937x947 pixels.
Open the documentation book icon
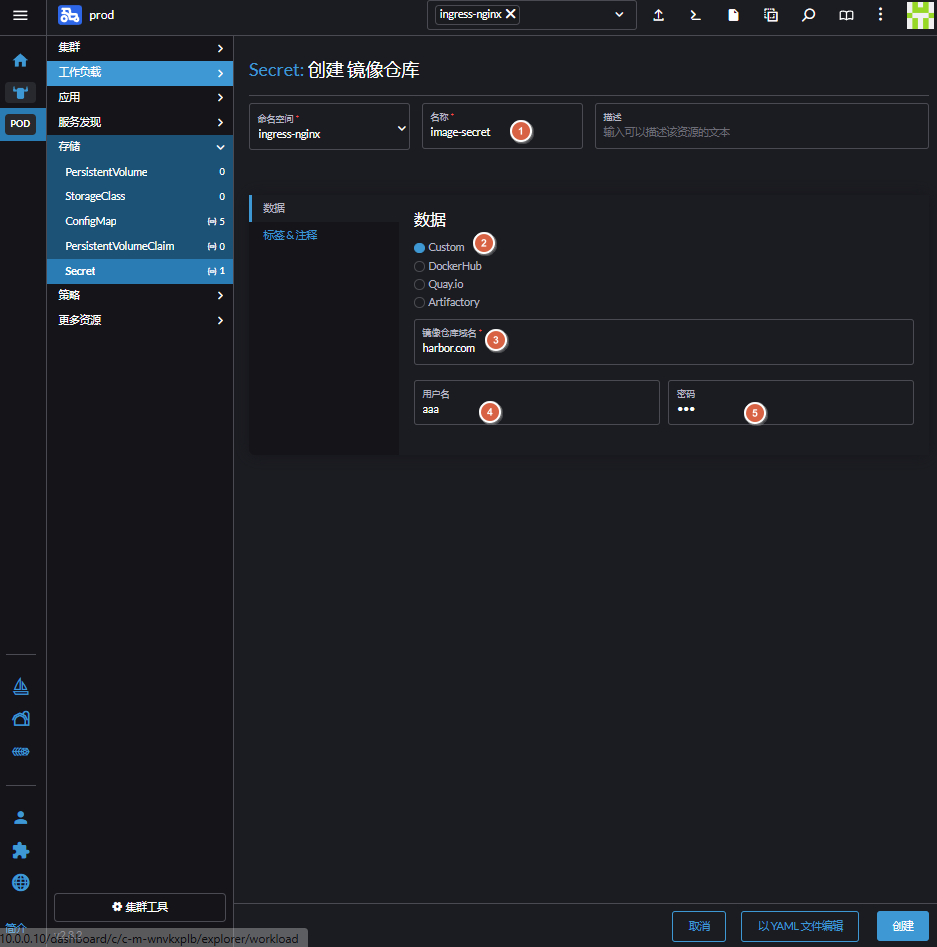(846, 15)
